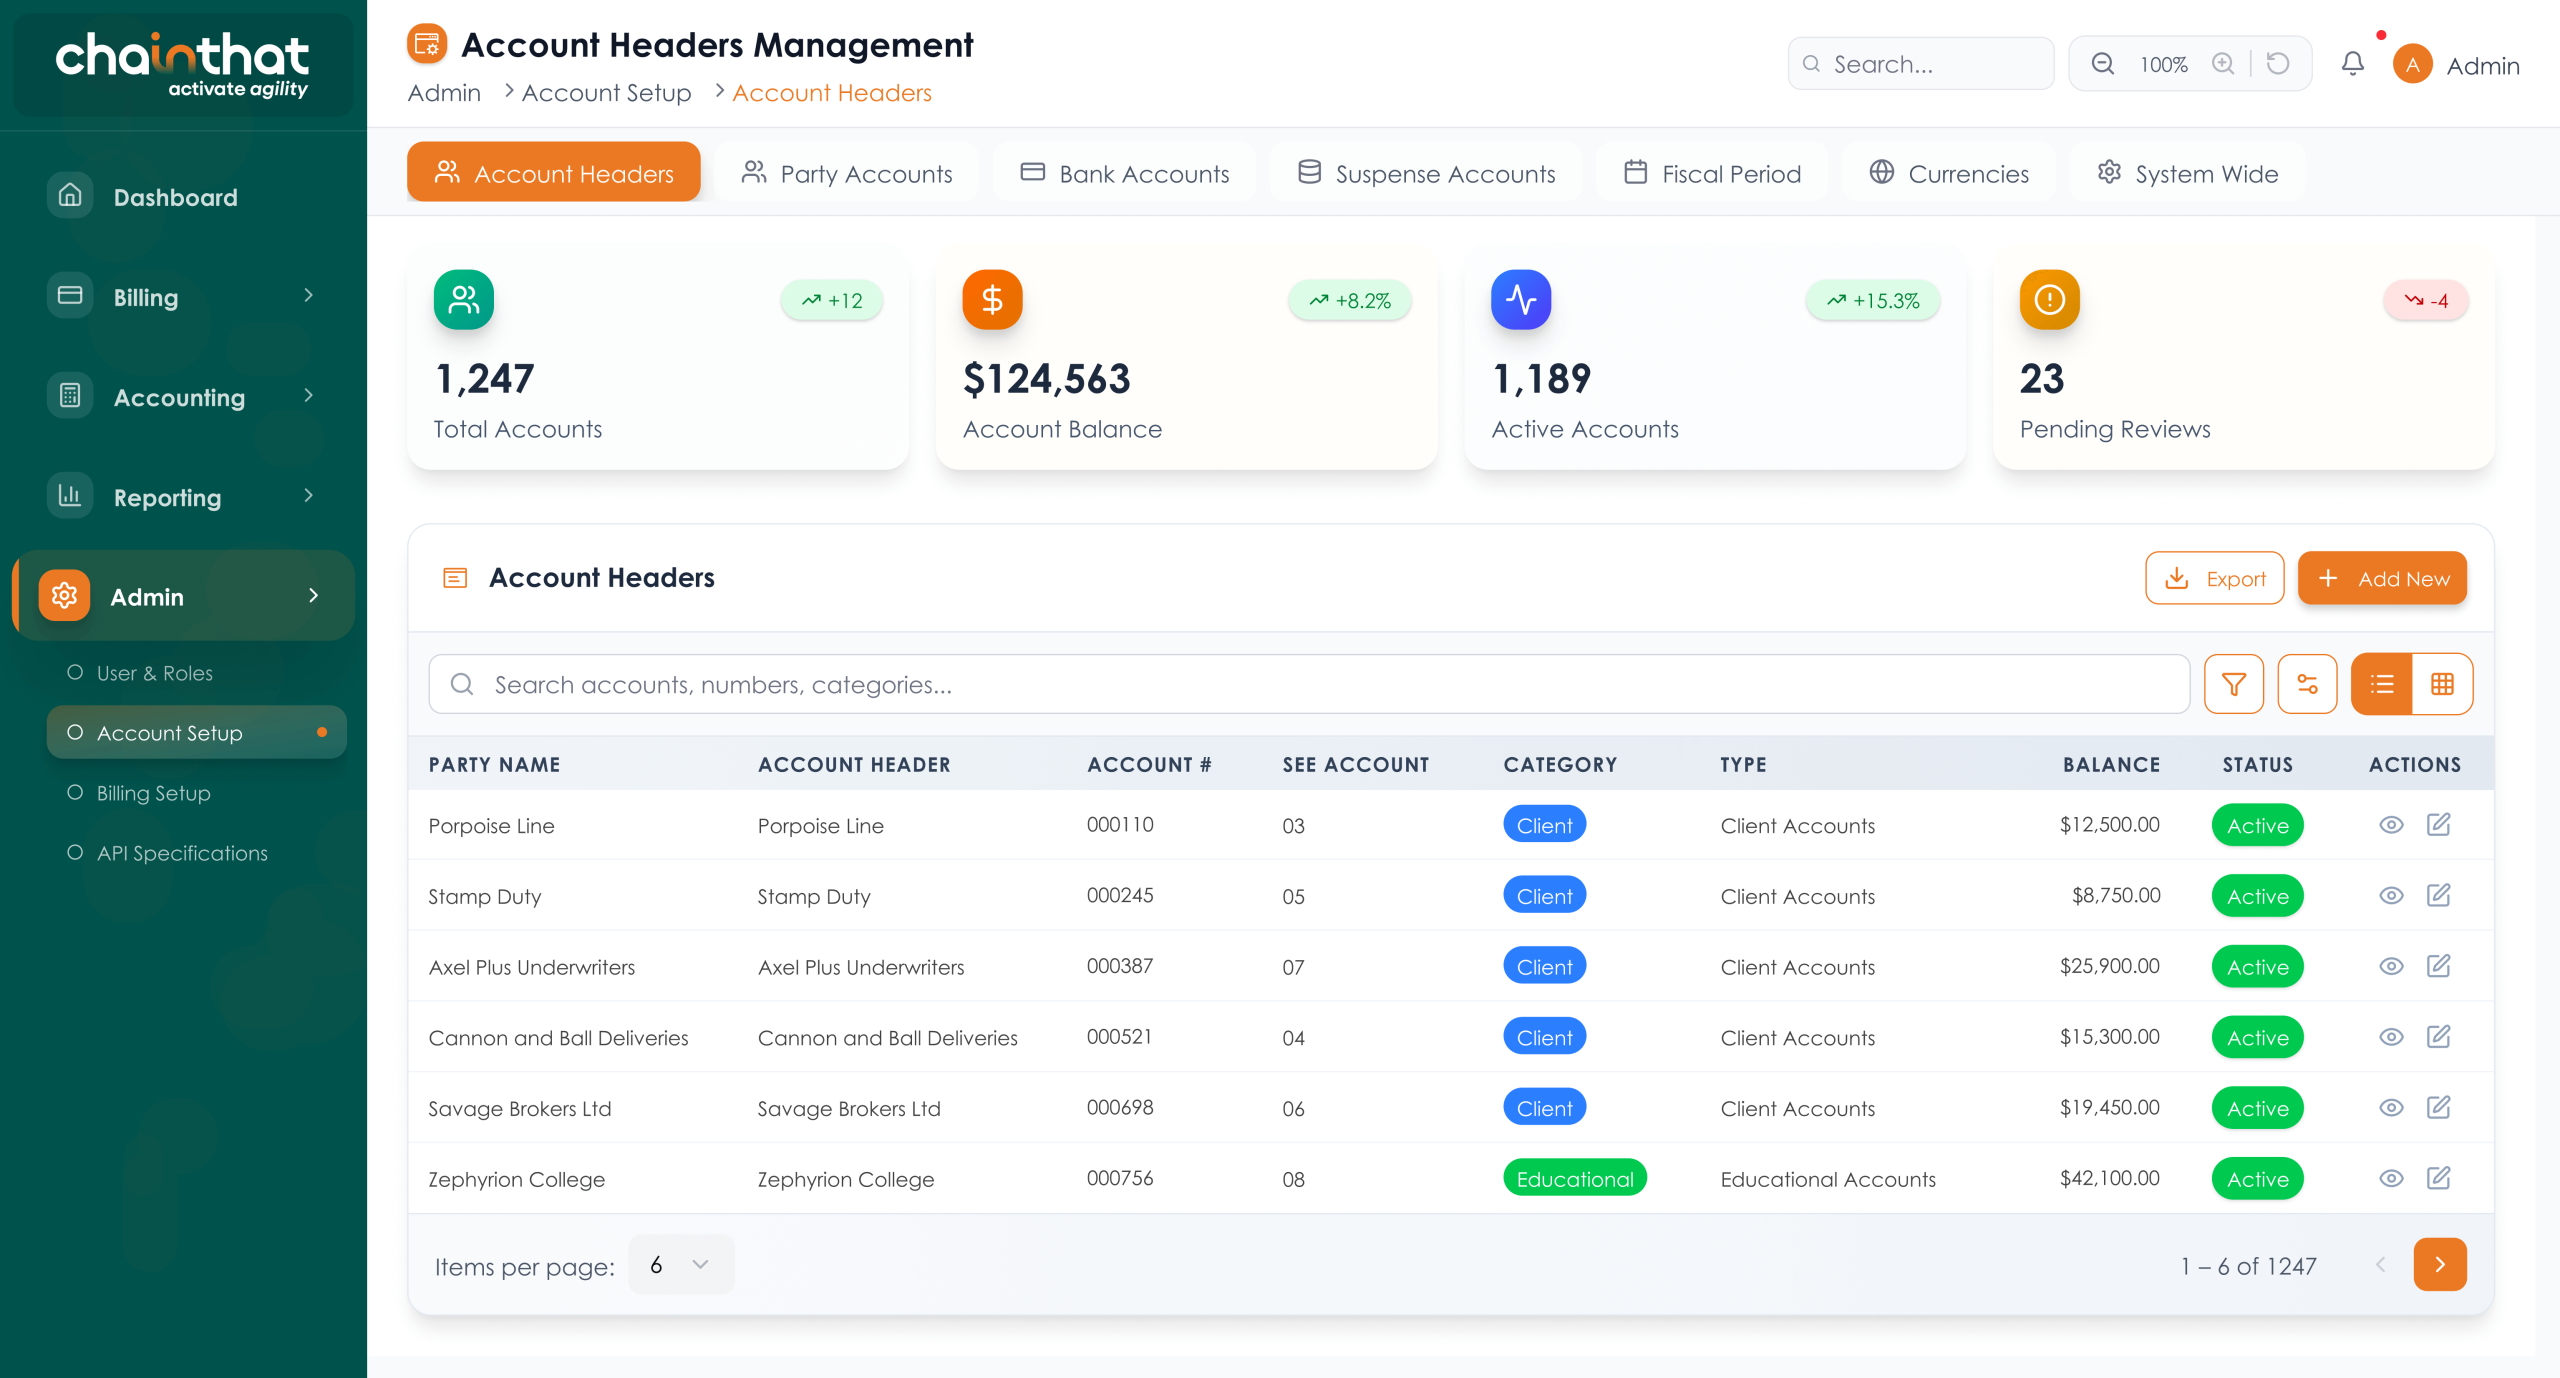The image size is (2560, 1378).
Task: Click the zoom in magnifier icon
Action: 2223,65
